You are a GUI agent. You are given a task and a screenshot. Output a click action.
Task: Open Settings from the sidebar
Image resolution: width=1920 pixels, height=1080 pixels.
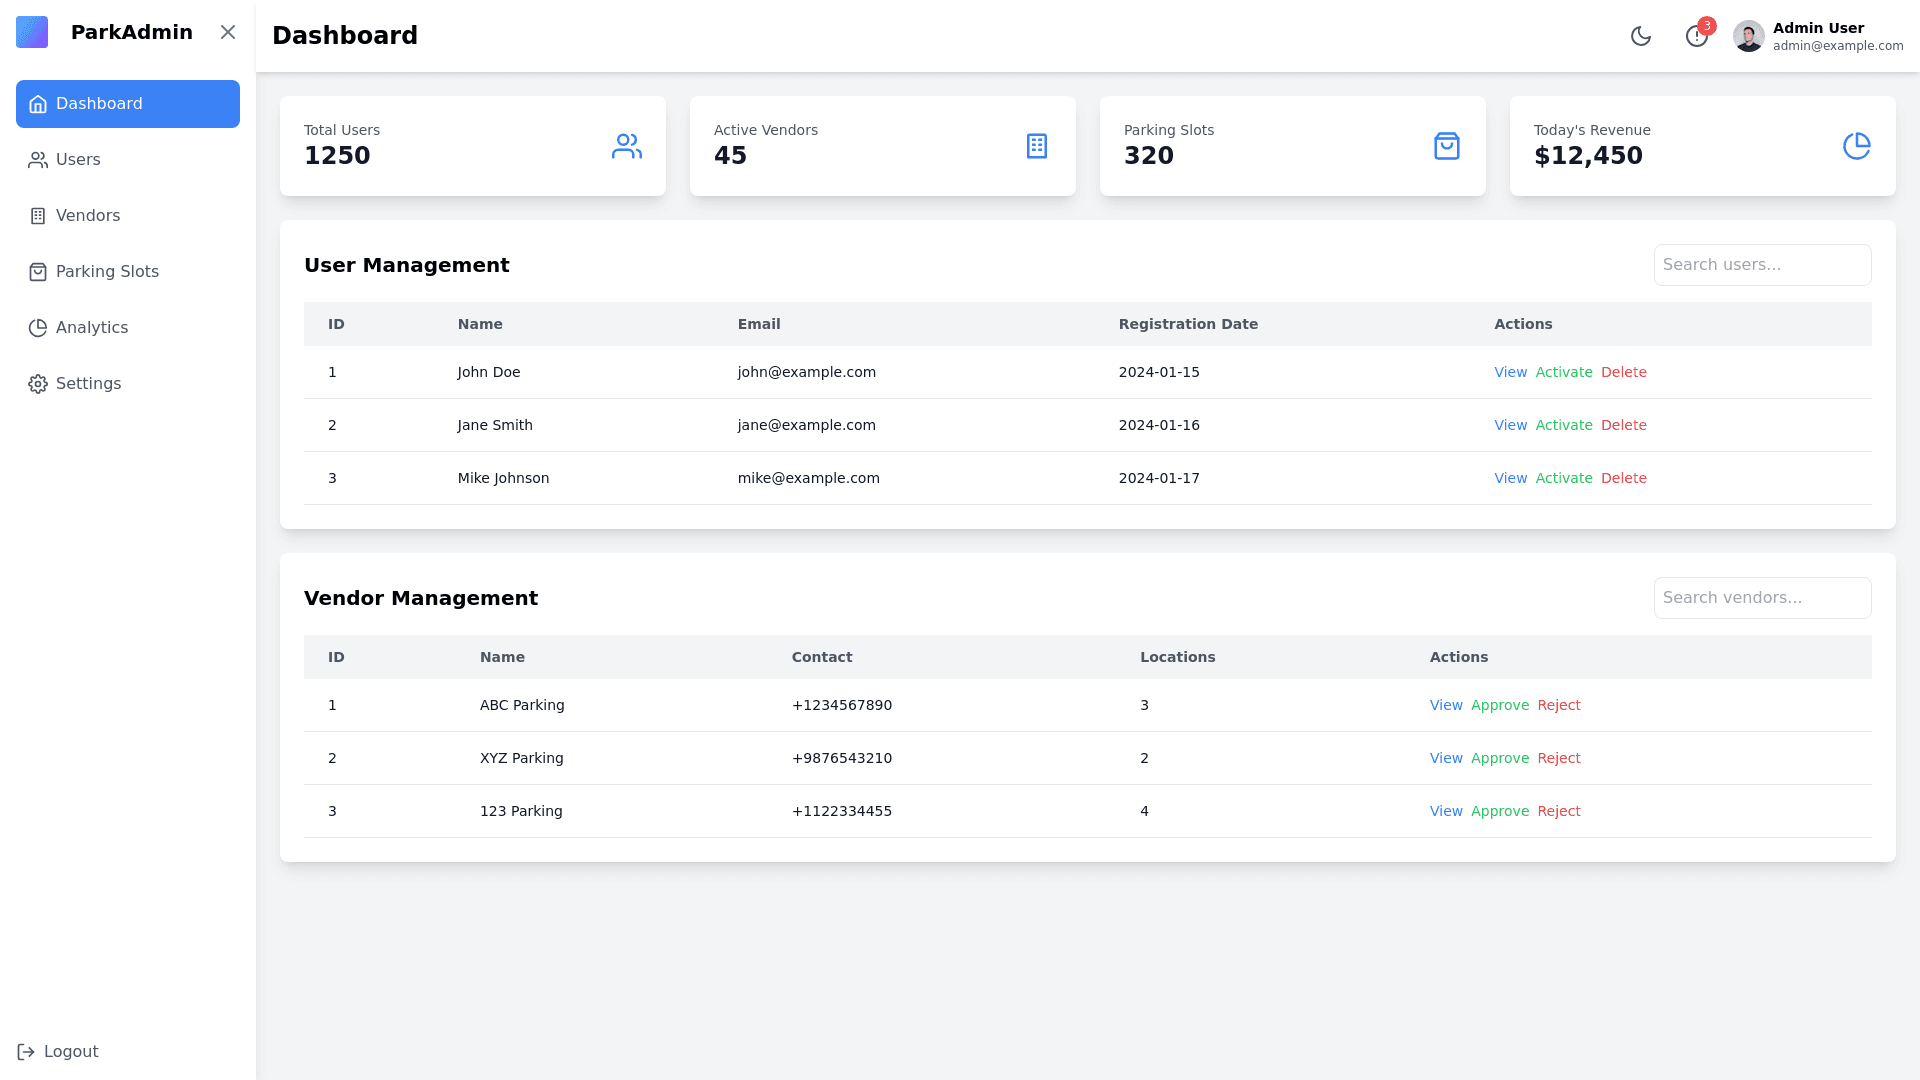coord(88,384)
